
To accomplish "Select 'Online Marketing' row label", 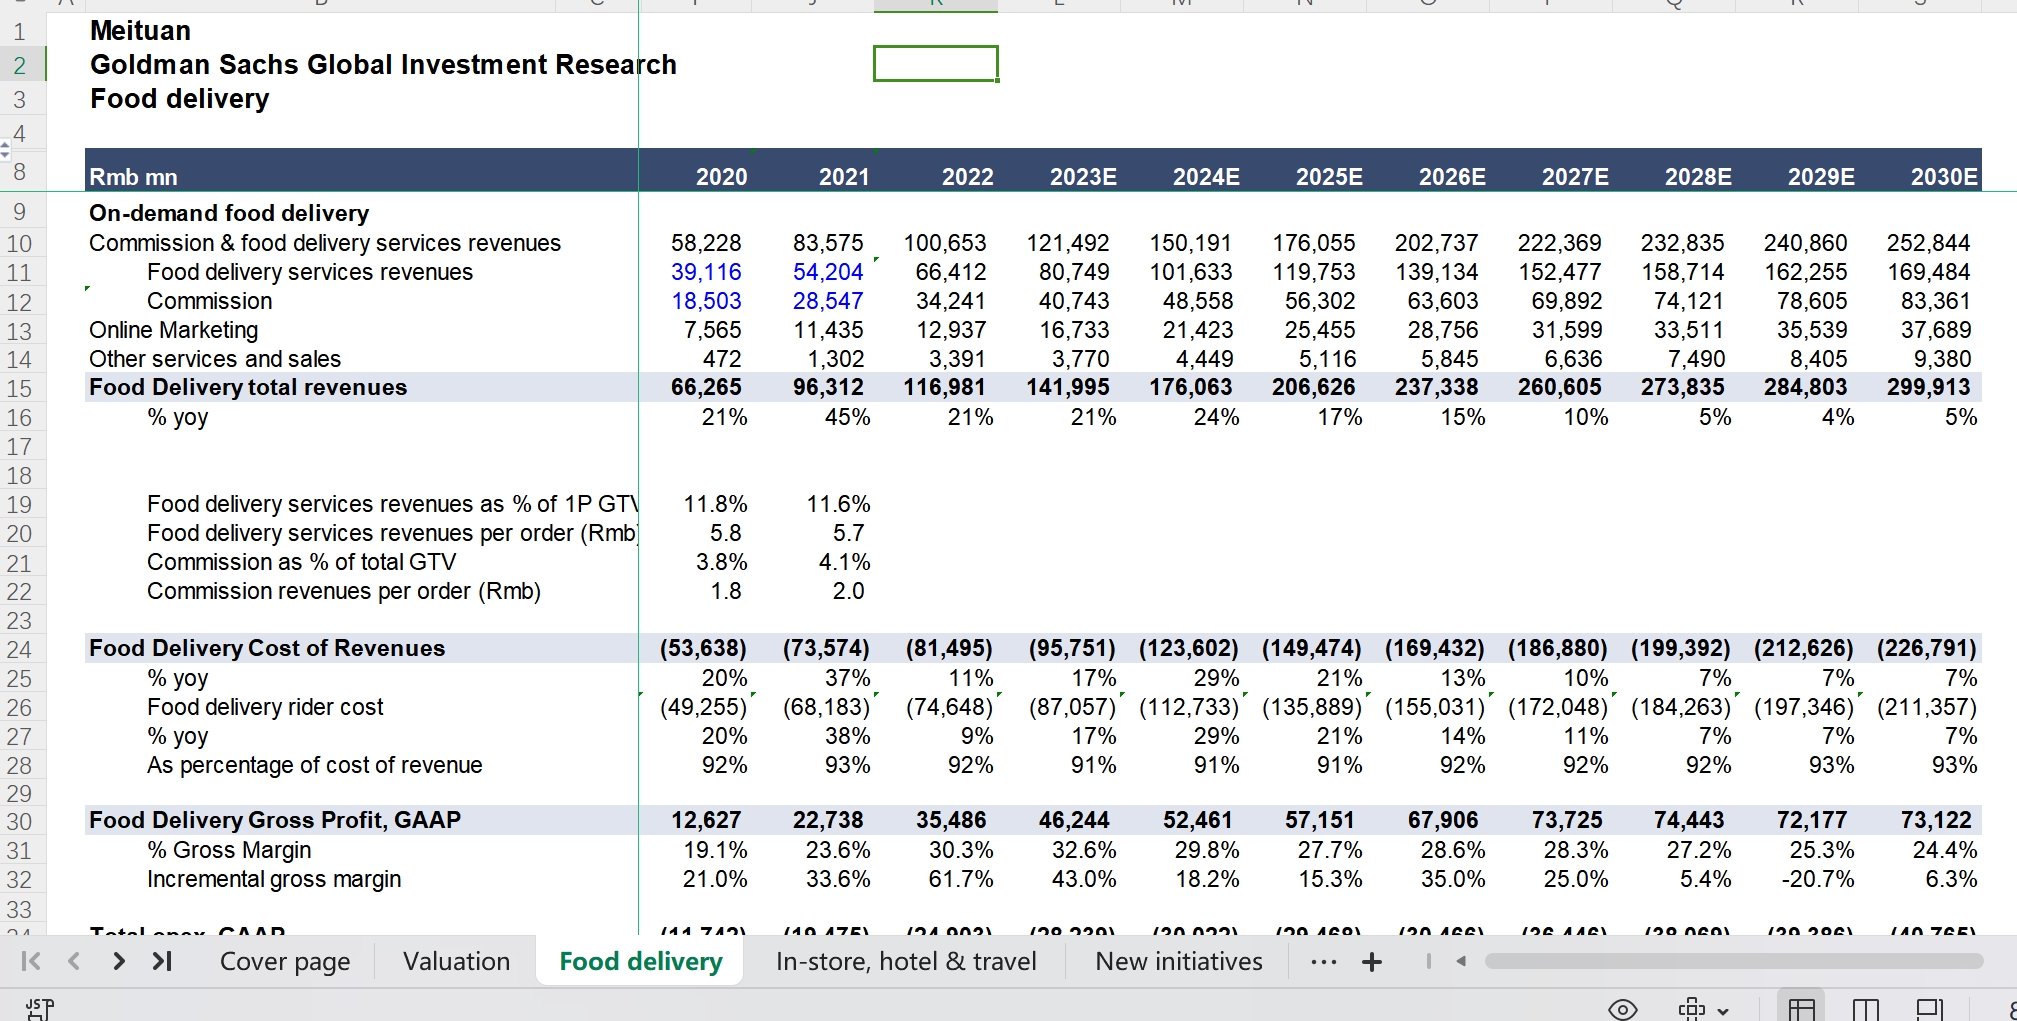I will 173,330.
